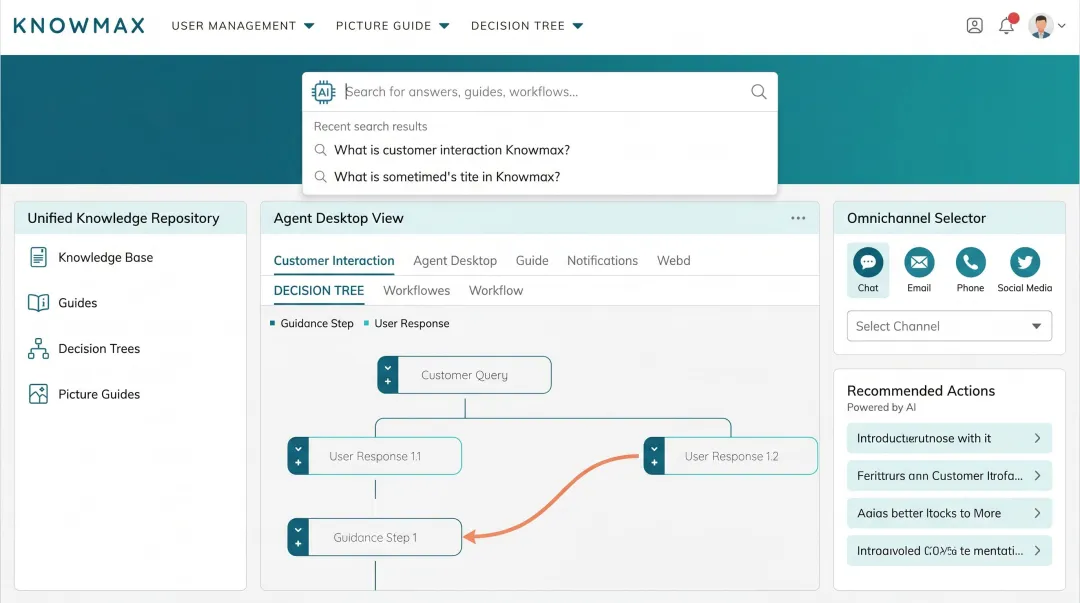This screenshot has width=1080, height=603.
Task: Select the User Response 1.2 node box
Action: [731, 456]
